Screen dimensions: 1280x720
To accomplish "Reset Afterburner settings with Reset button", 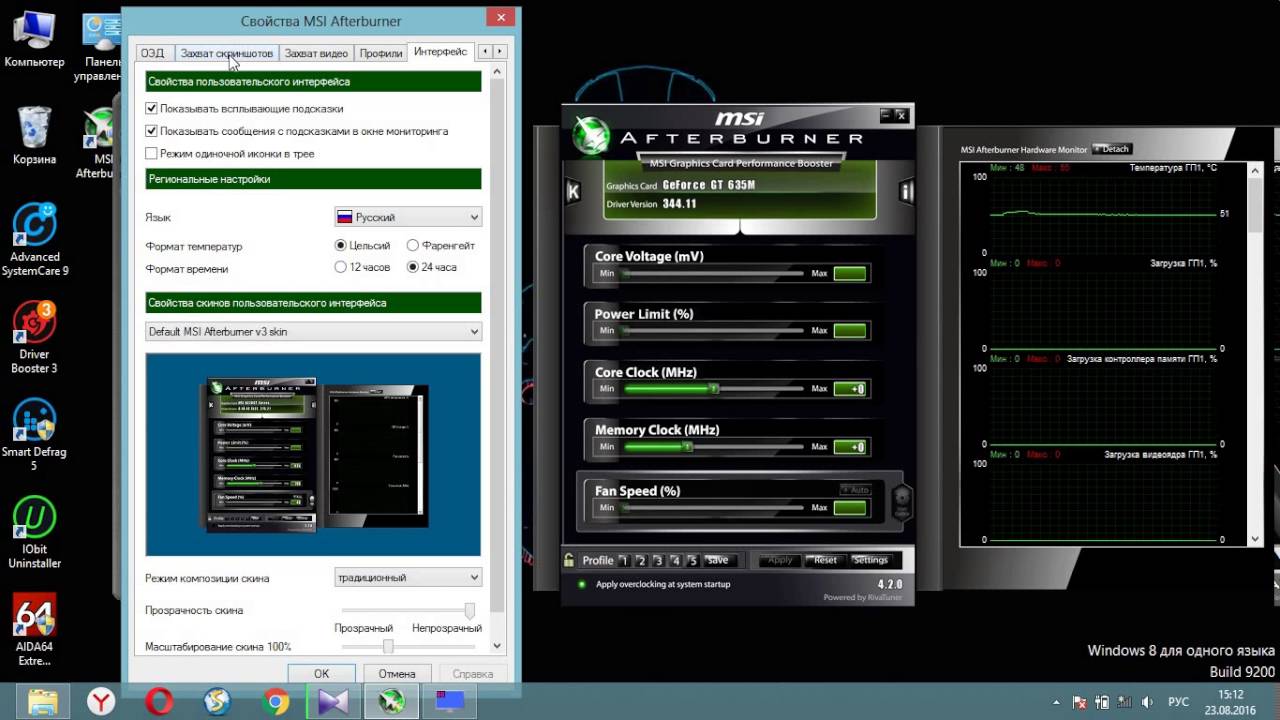I will pos(825,560).
